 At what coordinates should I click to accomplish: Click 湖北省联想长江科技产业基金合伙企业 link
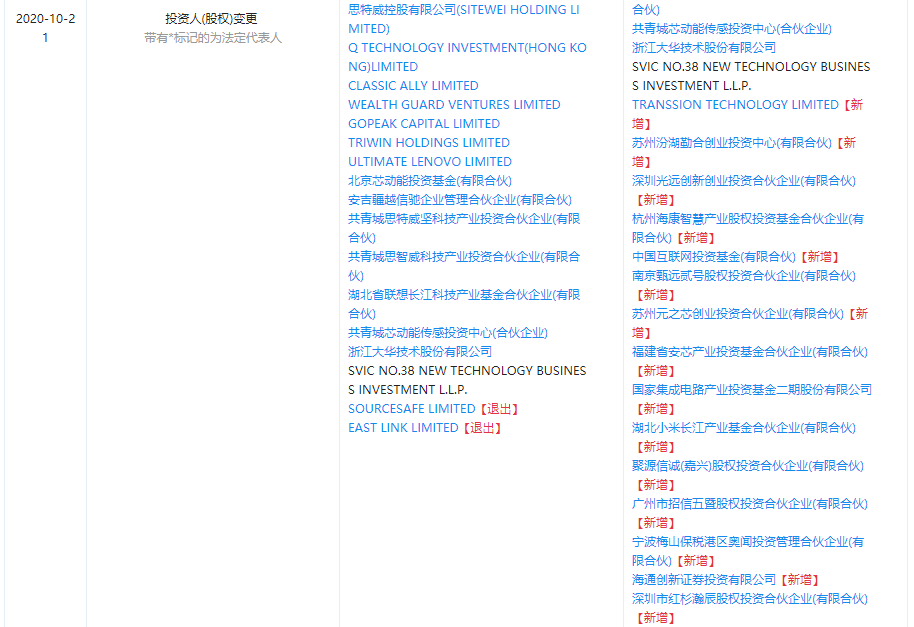[x=464, y=304]
